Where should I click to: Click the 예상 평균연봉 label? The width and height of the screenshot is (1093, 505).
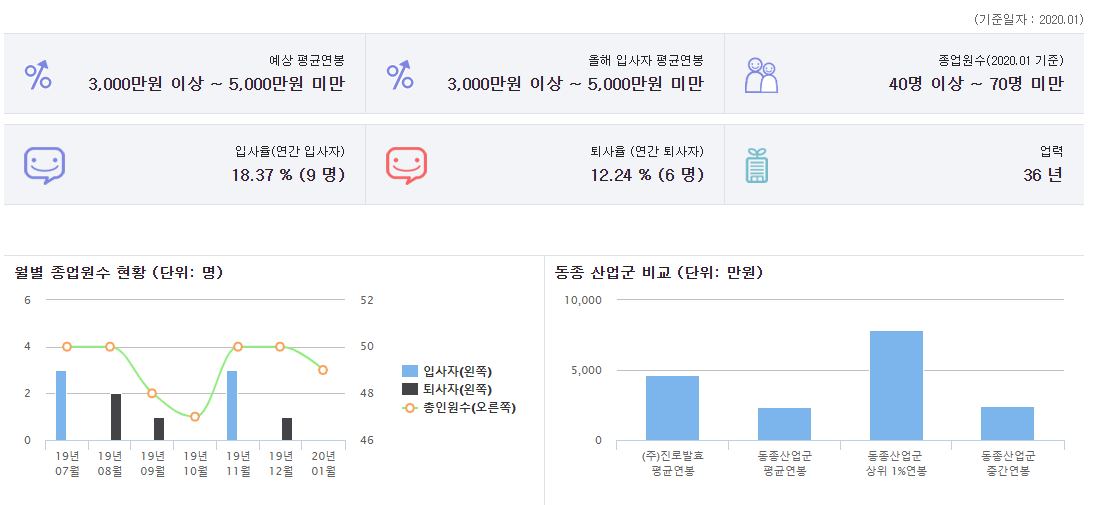point(307,61)
